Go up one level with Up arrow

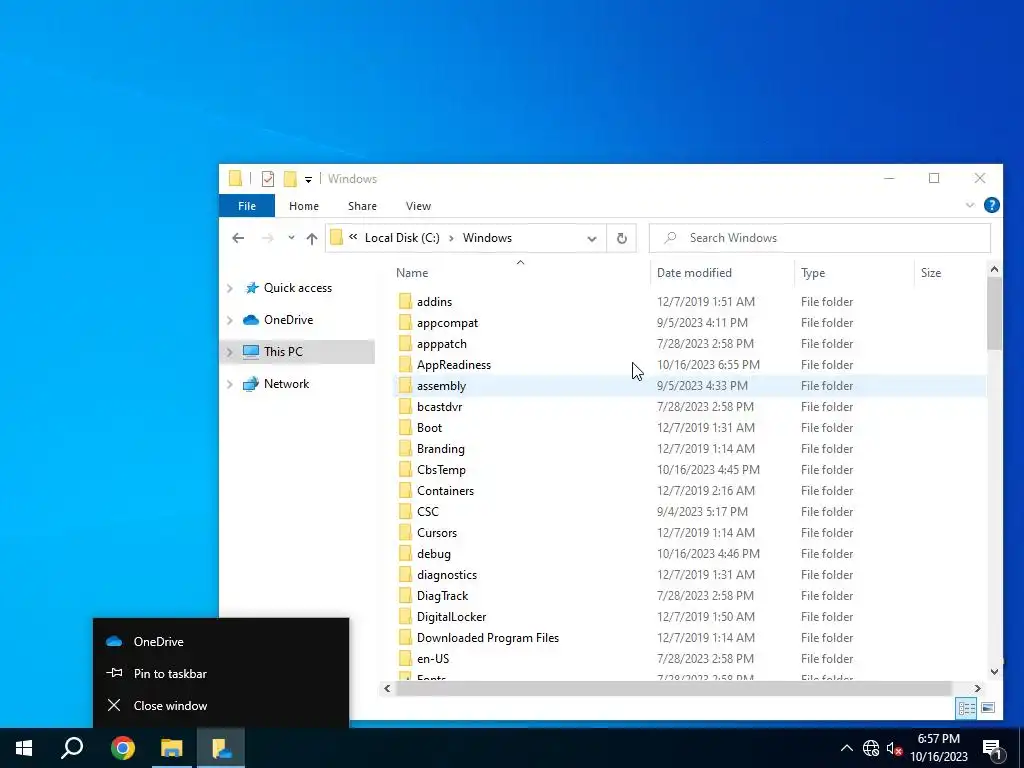tap(312, 238)
